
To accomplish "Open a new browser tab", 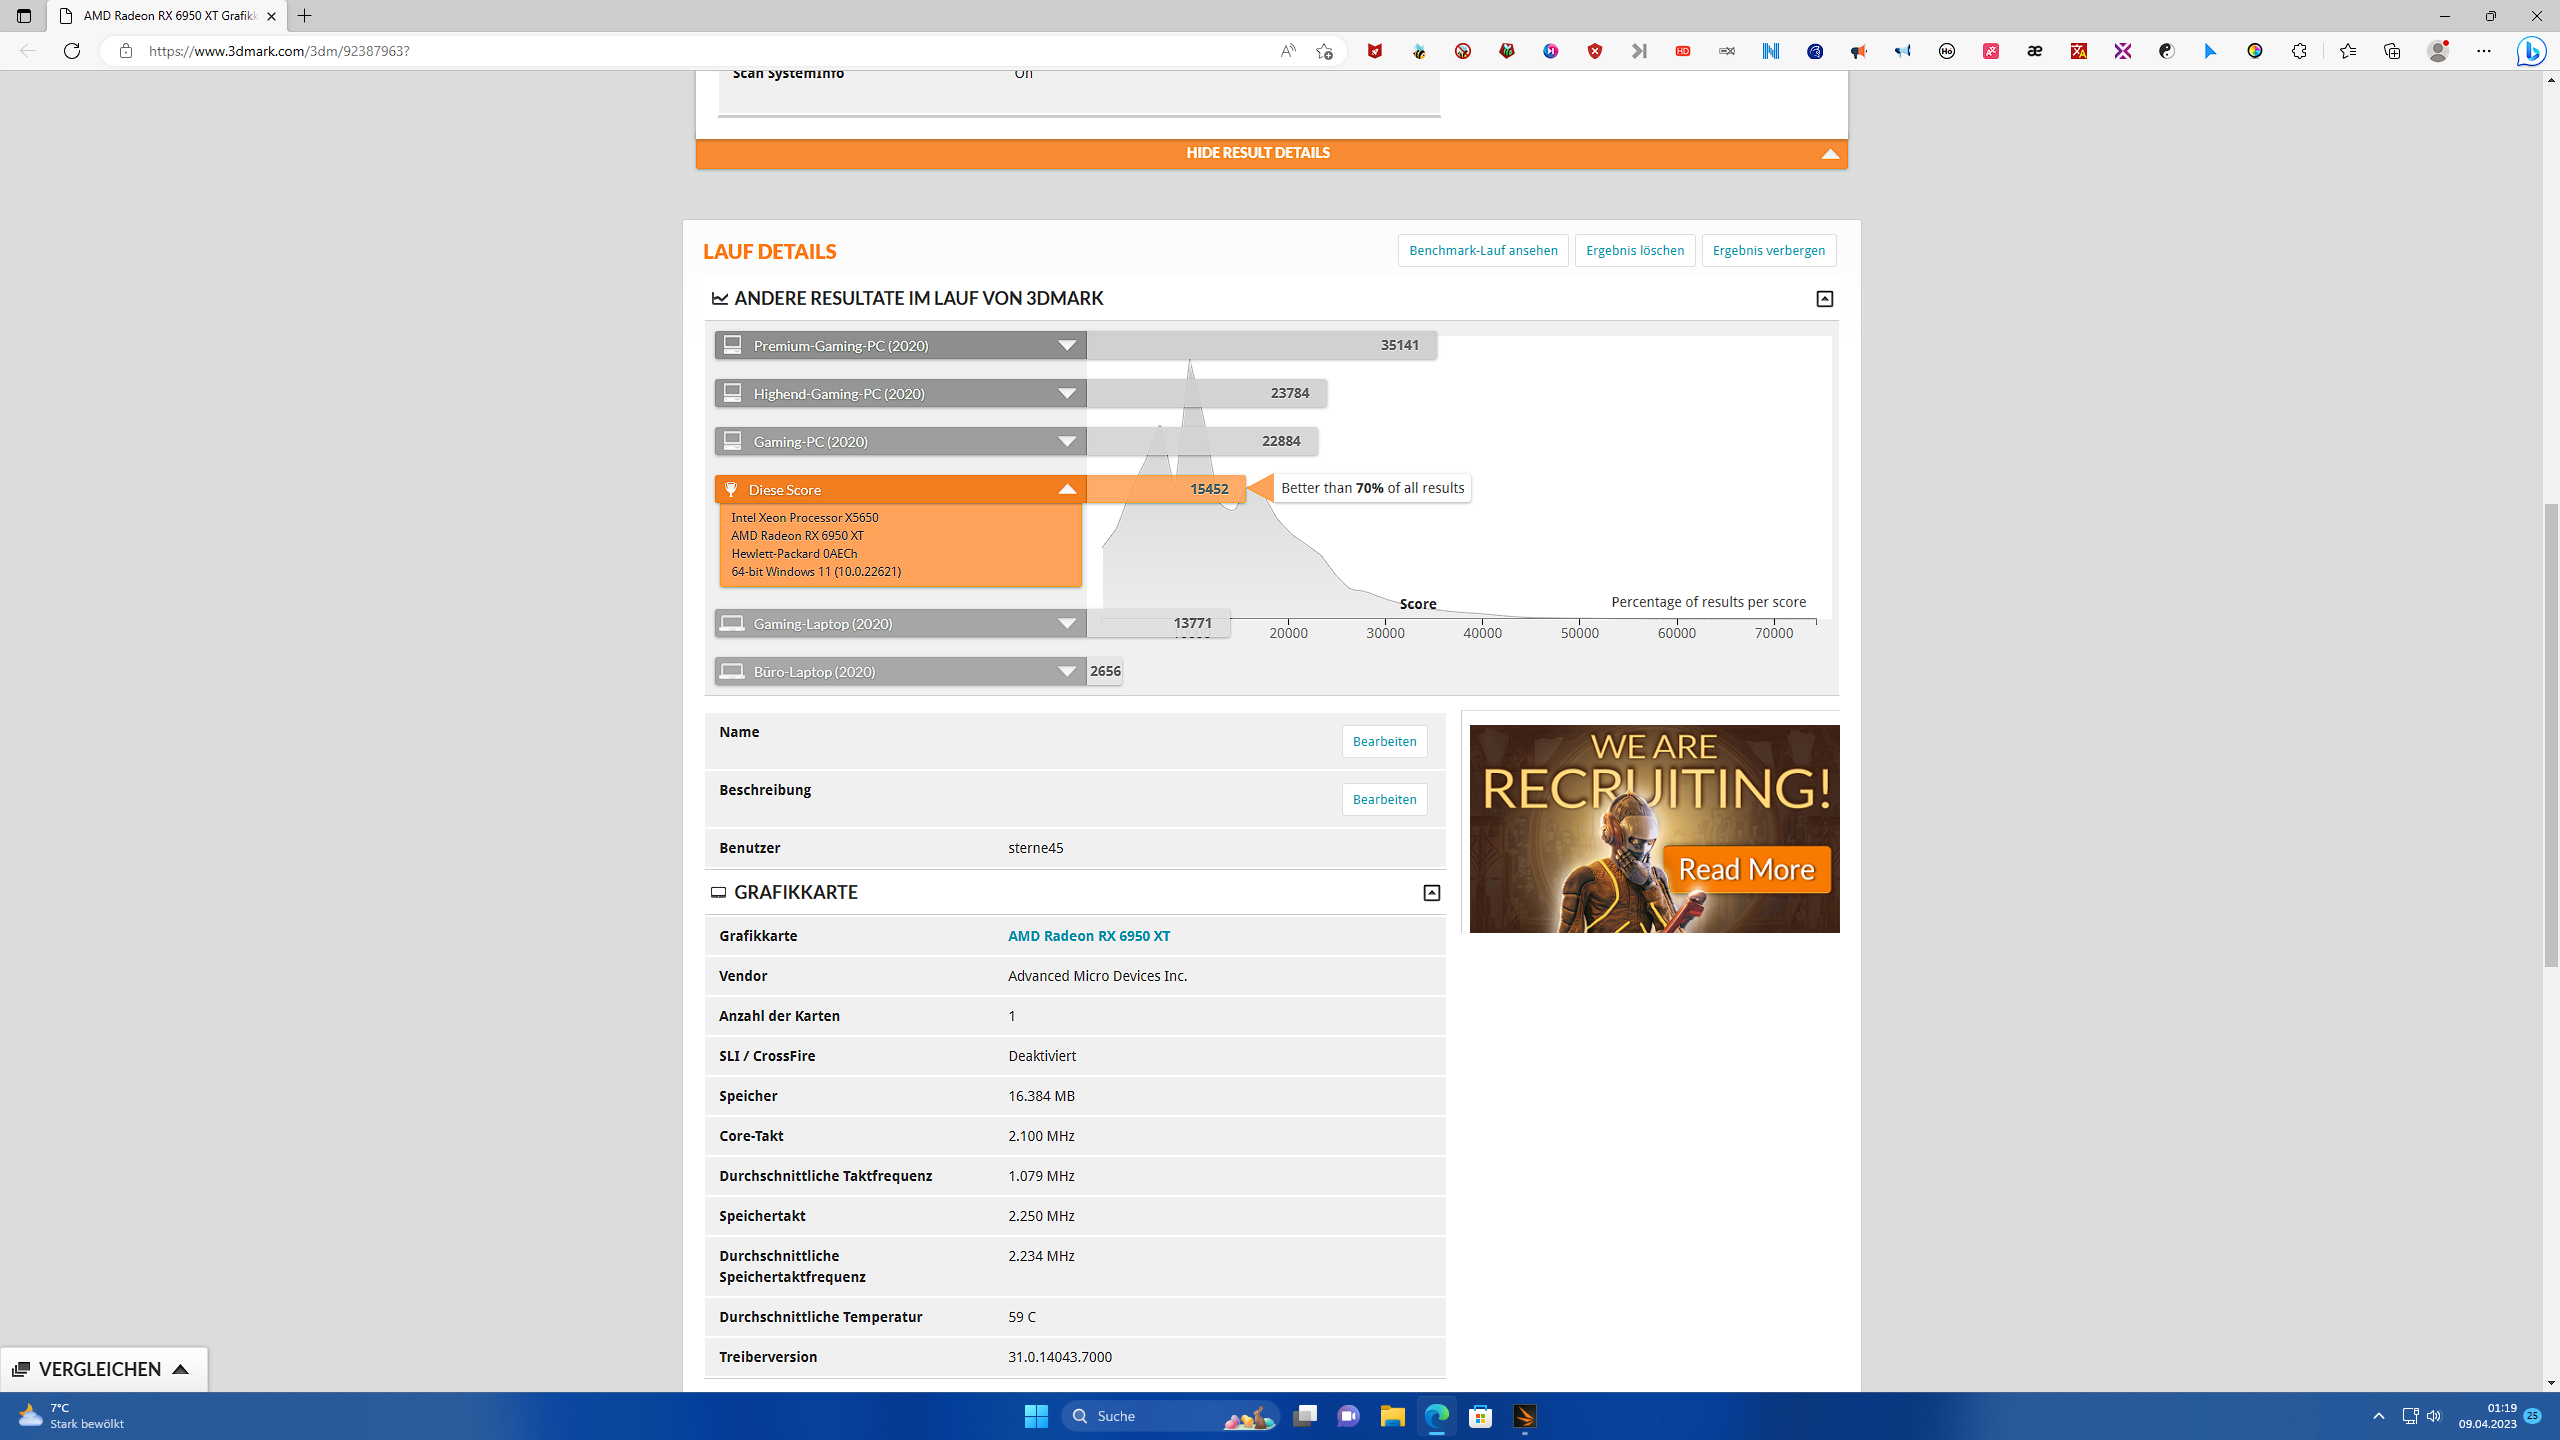I will [x=305, y=16].
